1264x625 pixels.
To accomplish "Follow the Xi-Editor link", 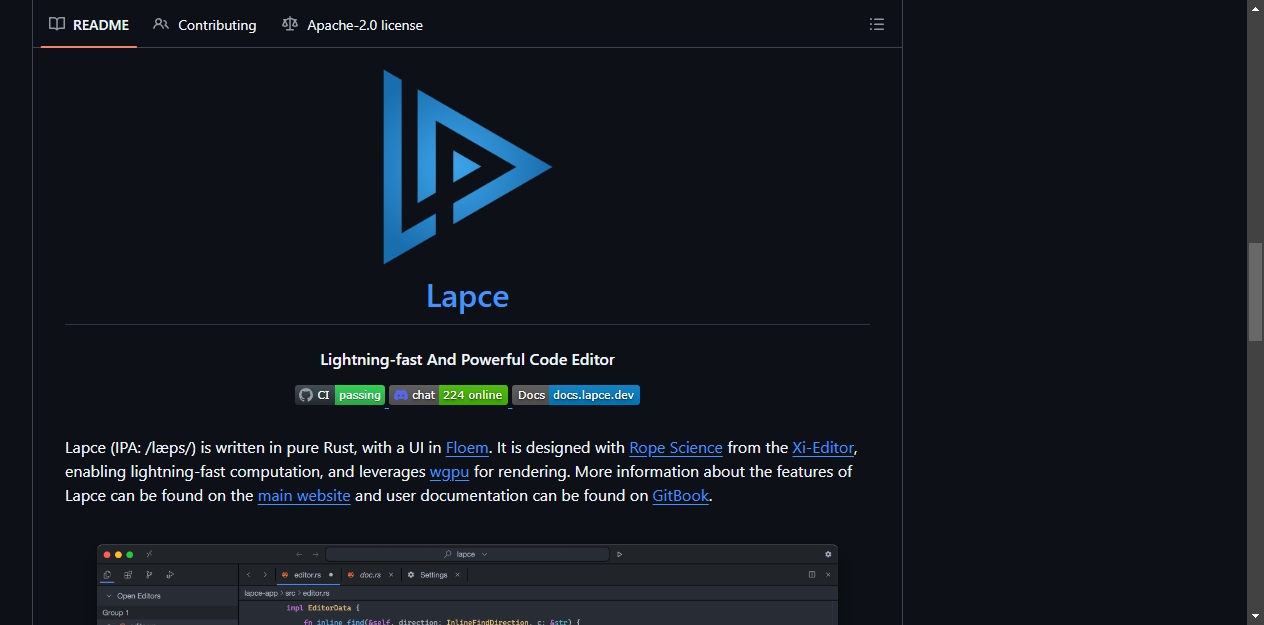I will point(824,447).
